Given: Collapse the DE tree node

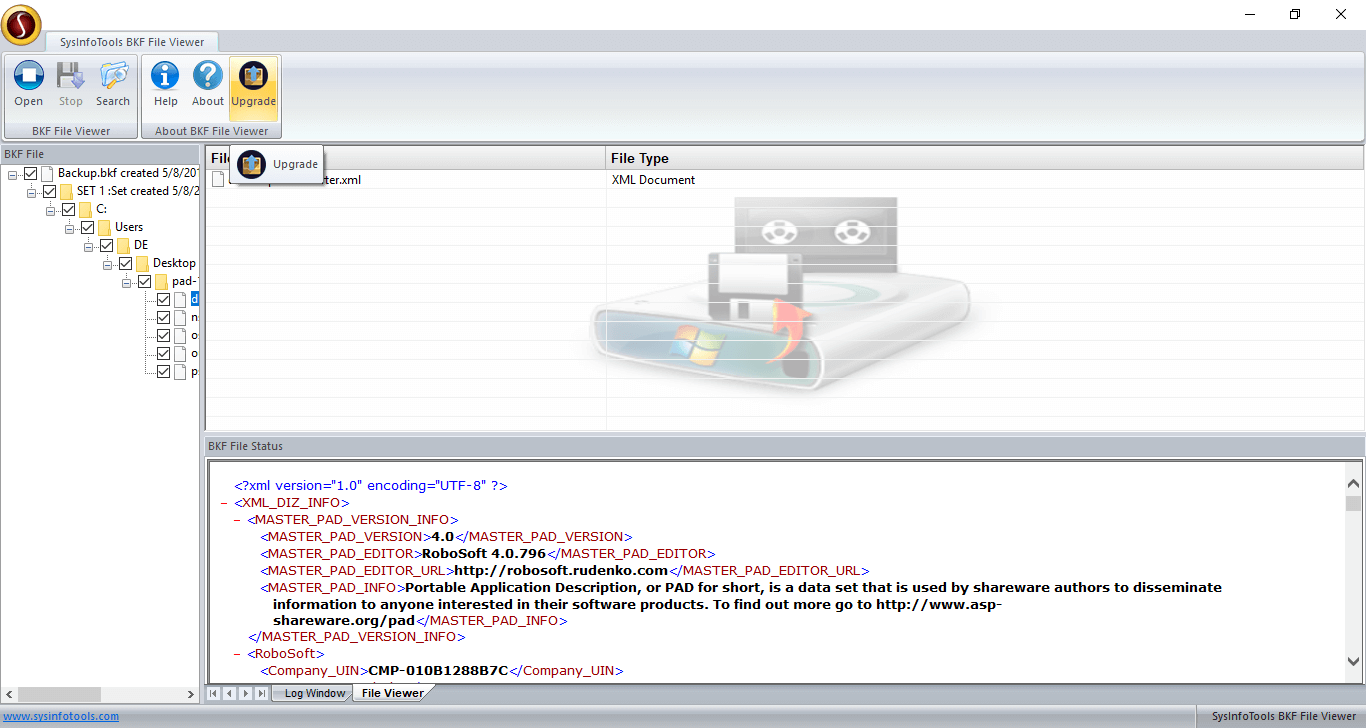Looking at the screenshot, I should (89, 246).
